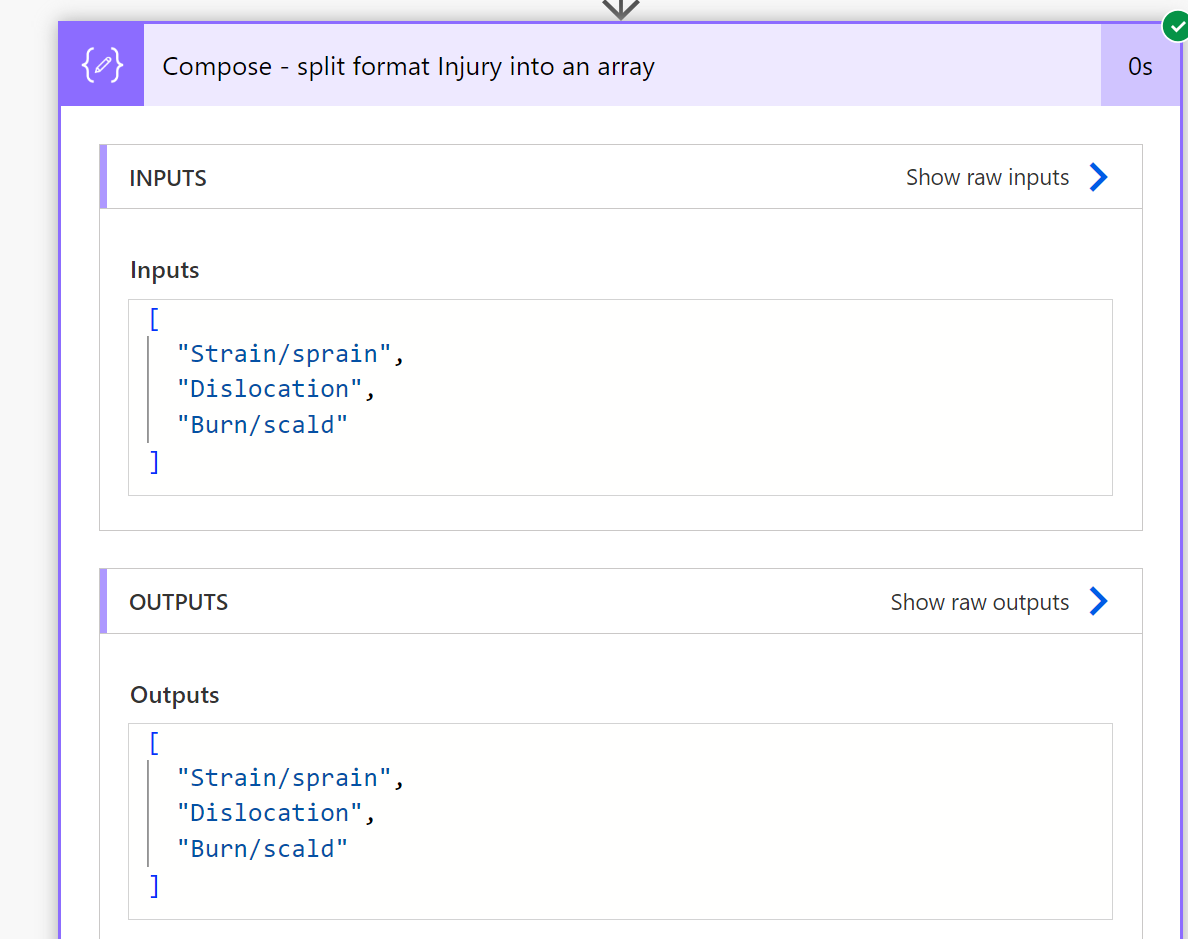Open the Show raw outputs link
The width and height of the screenshot is (1188, 939).
pyautogui.click(x=979, y=602)
